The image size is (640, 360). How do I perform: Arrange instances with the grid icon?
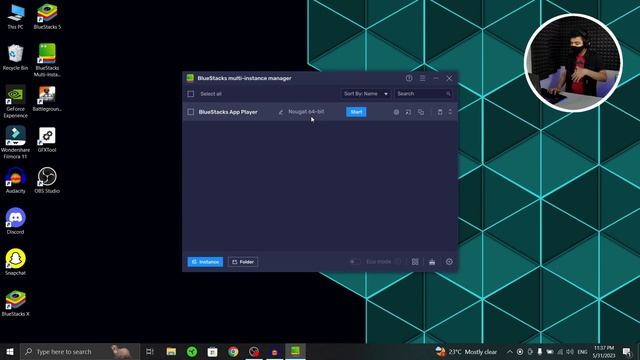tap(415, 262)
